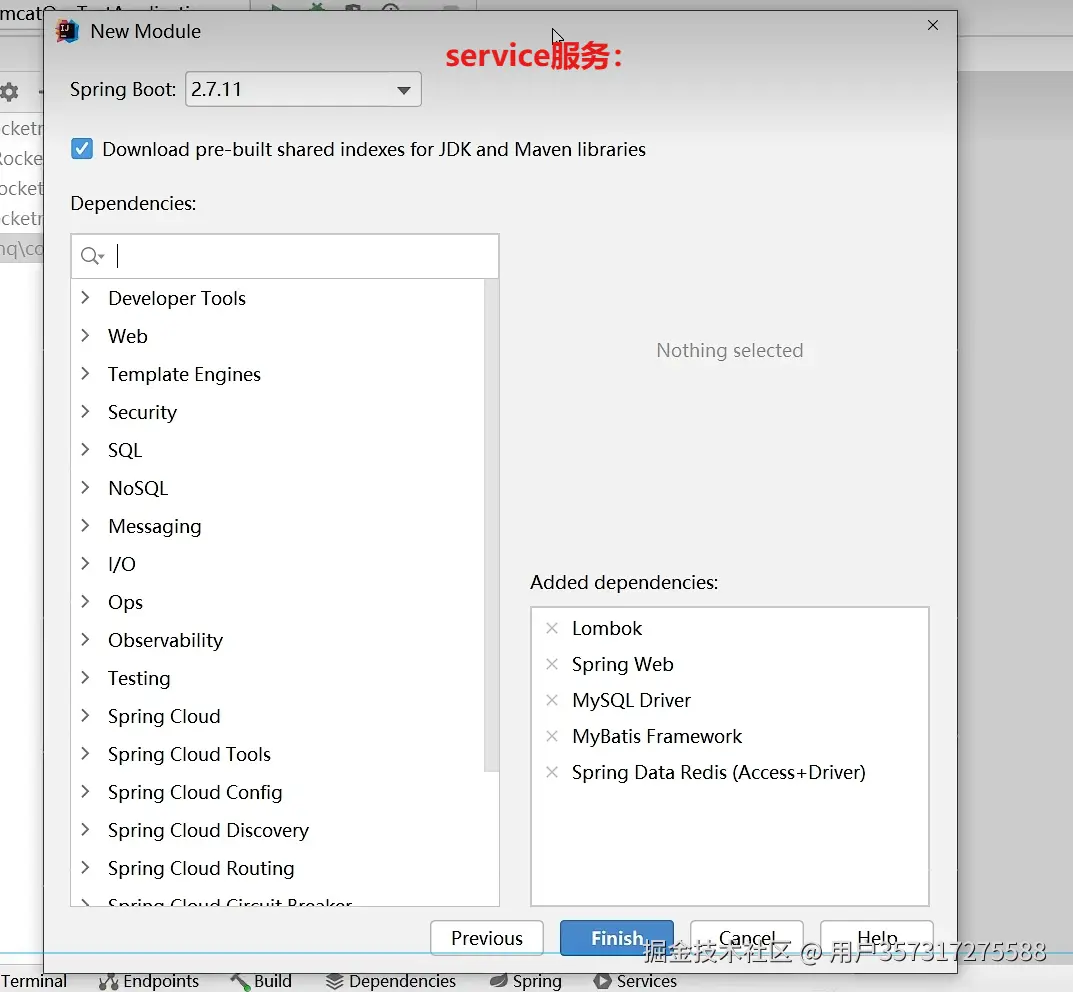Remove Spring Data Redis dependency
The height and width of the screenshot is (992, 1073).
pyautogui.click(x=552, y=772)
